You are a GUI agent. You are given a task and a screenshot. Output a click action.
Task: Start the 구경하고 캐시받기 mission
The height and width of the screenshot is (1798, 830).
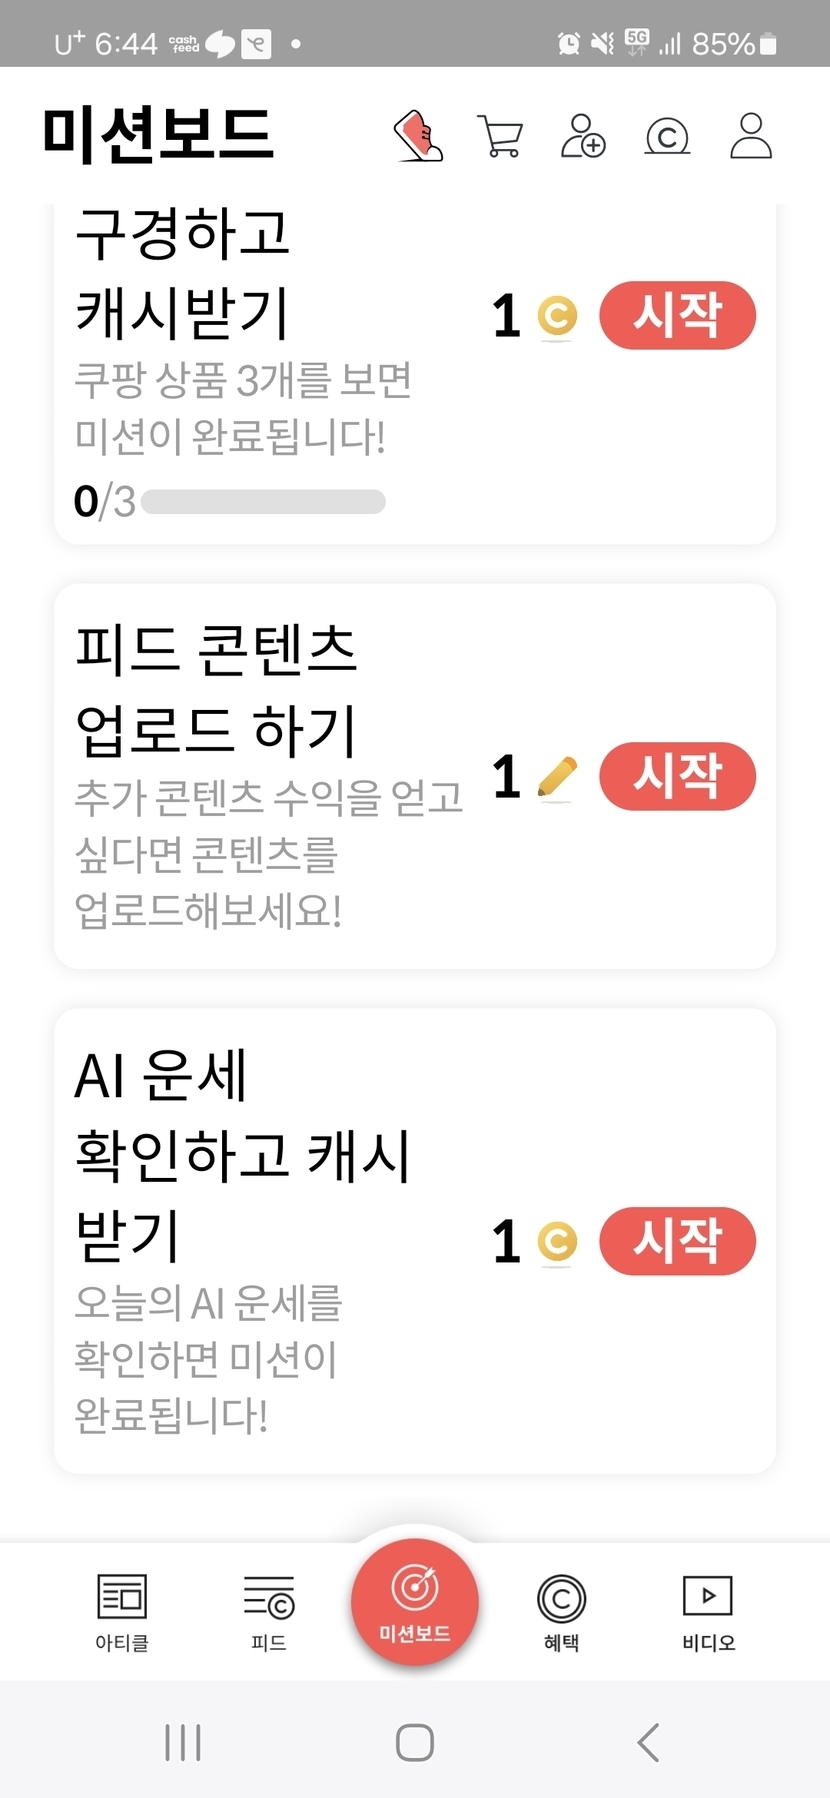pos(677,316)
